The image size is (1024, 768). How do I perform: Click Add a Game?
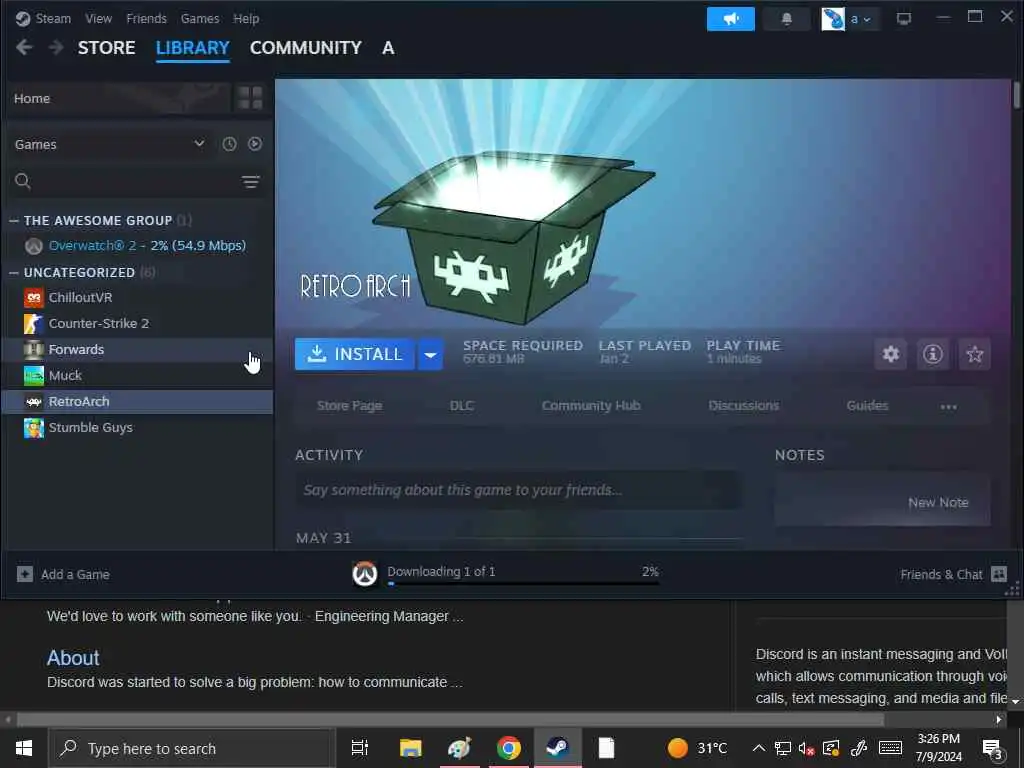[63, 575]
